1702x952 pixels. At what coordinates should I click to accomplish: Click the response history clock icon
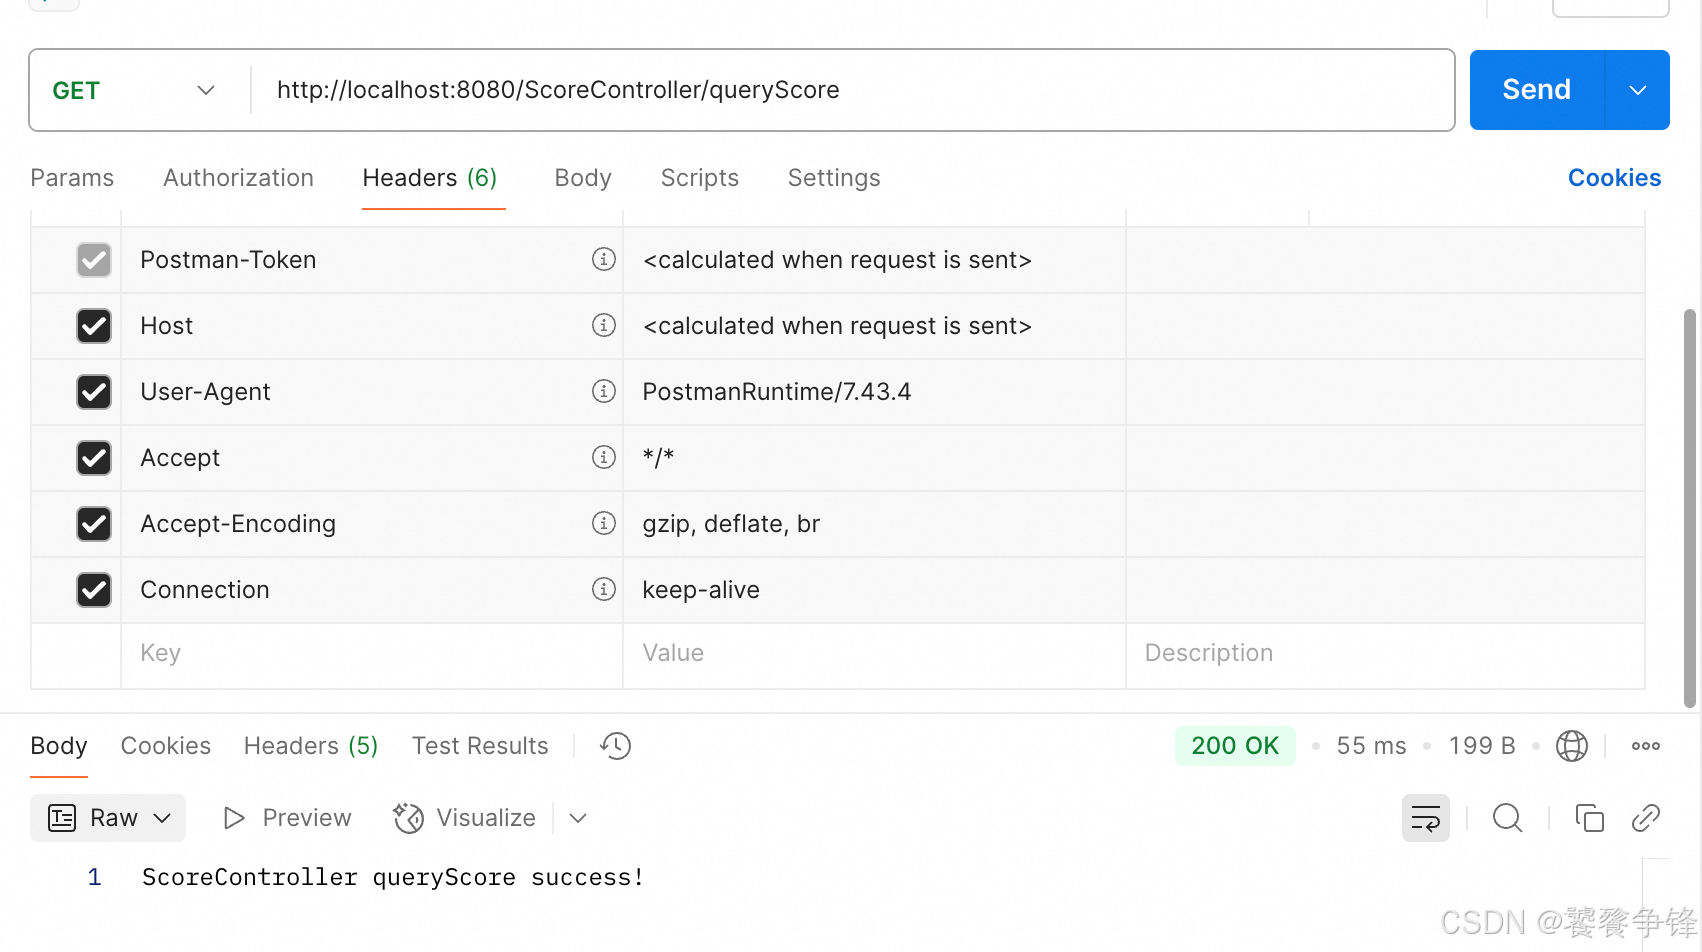coord(616,746)
